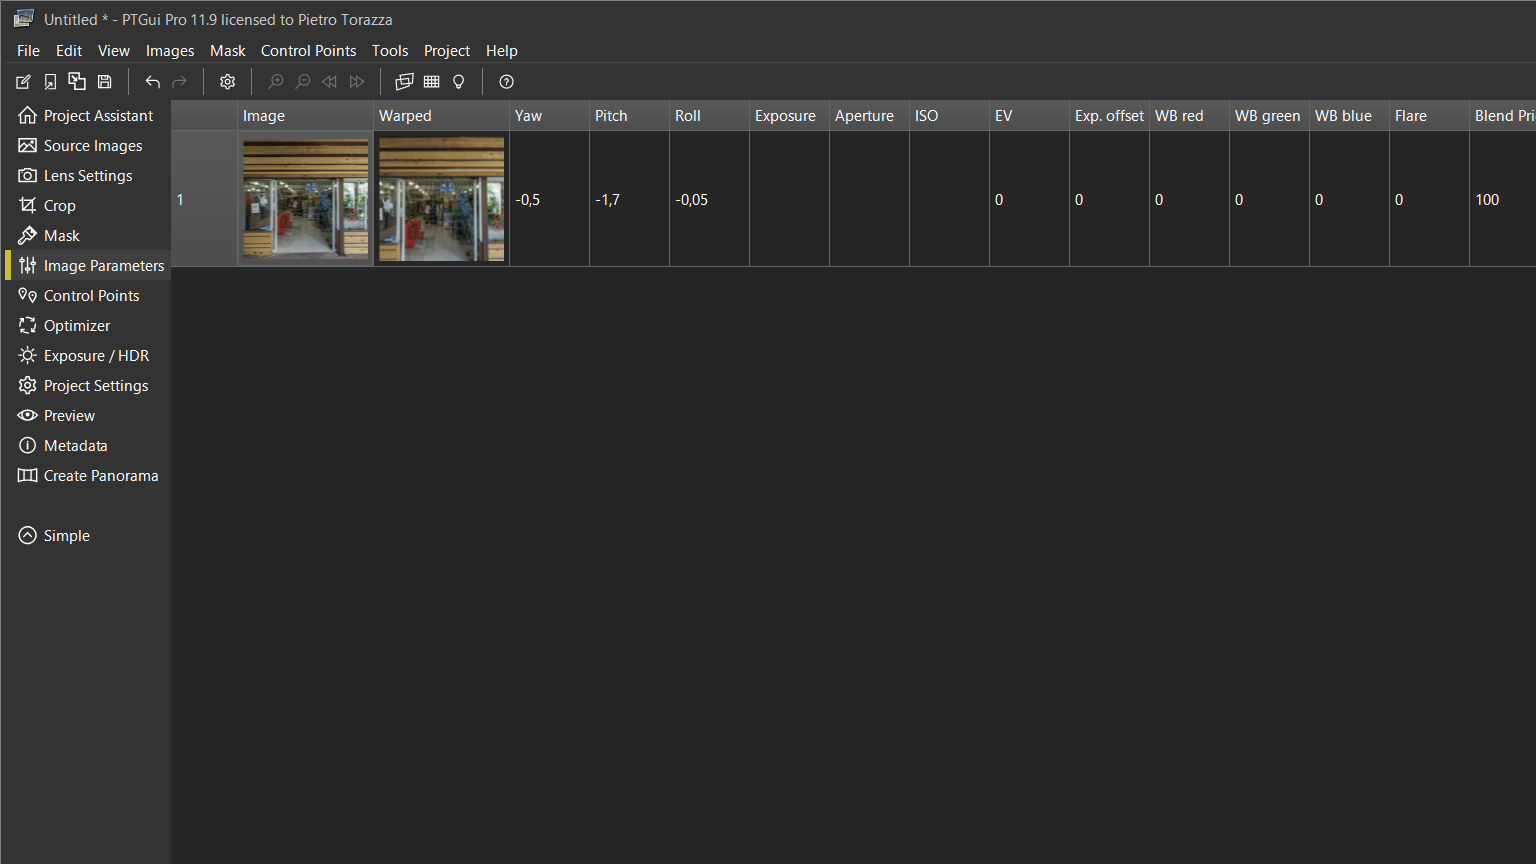Viewport: 1536px width, 864px height.
Task: Click the house icon for Project Assistant
Action: (27, 115)
